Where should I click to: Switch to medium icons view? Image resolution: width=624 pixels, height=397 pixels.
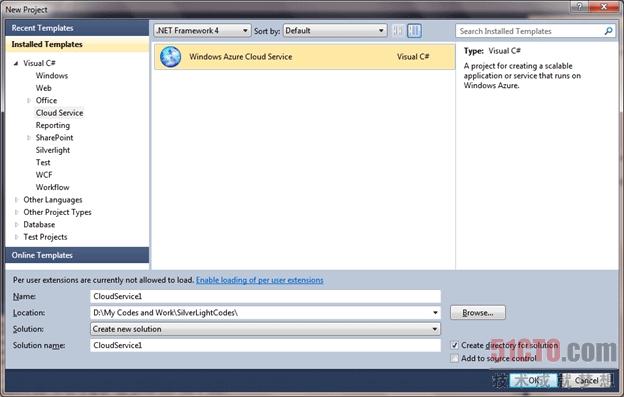click(x=414, y=31)
